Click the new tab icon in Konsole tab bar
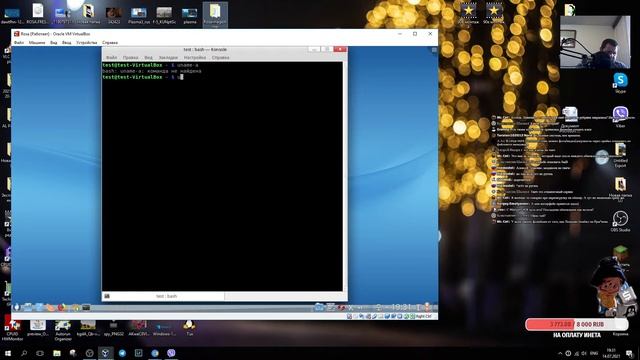This screenshot has width=640, height=360. 107,296
